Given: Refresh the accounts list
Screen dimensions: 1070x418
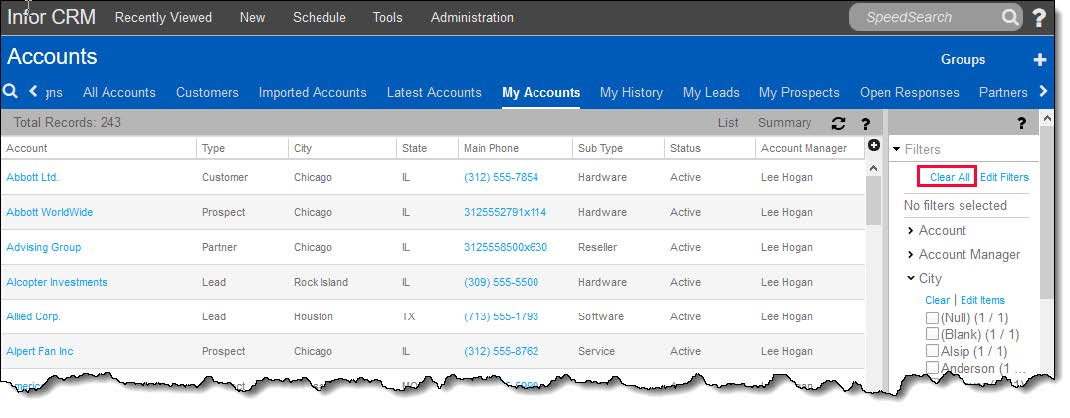Looking at the screenshot, I should [839, 123].
